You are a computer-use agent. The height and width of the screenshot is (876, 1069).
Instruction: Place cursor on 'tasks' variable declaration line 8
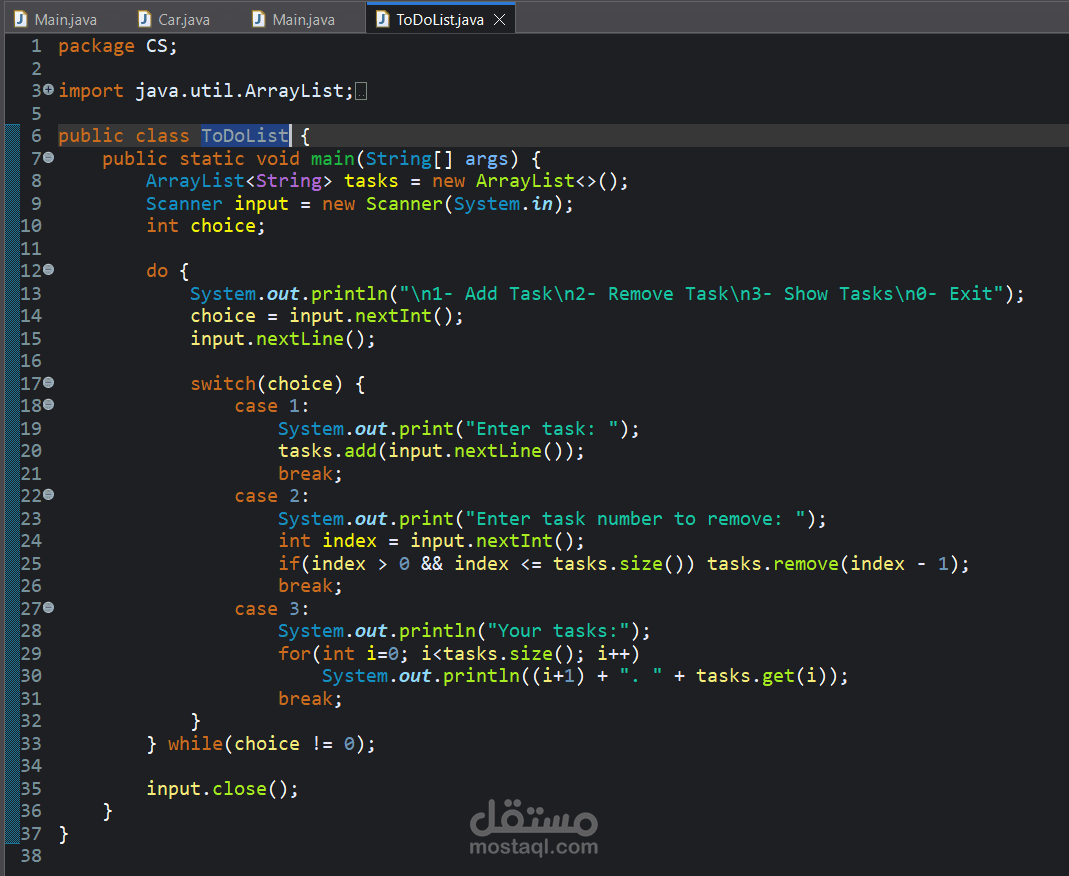pyautogui.click(x=371, y=181)
